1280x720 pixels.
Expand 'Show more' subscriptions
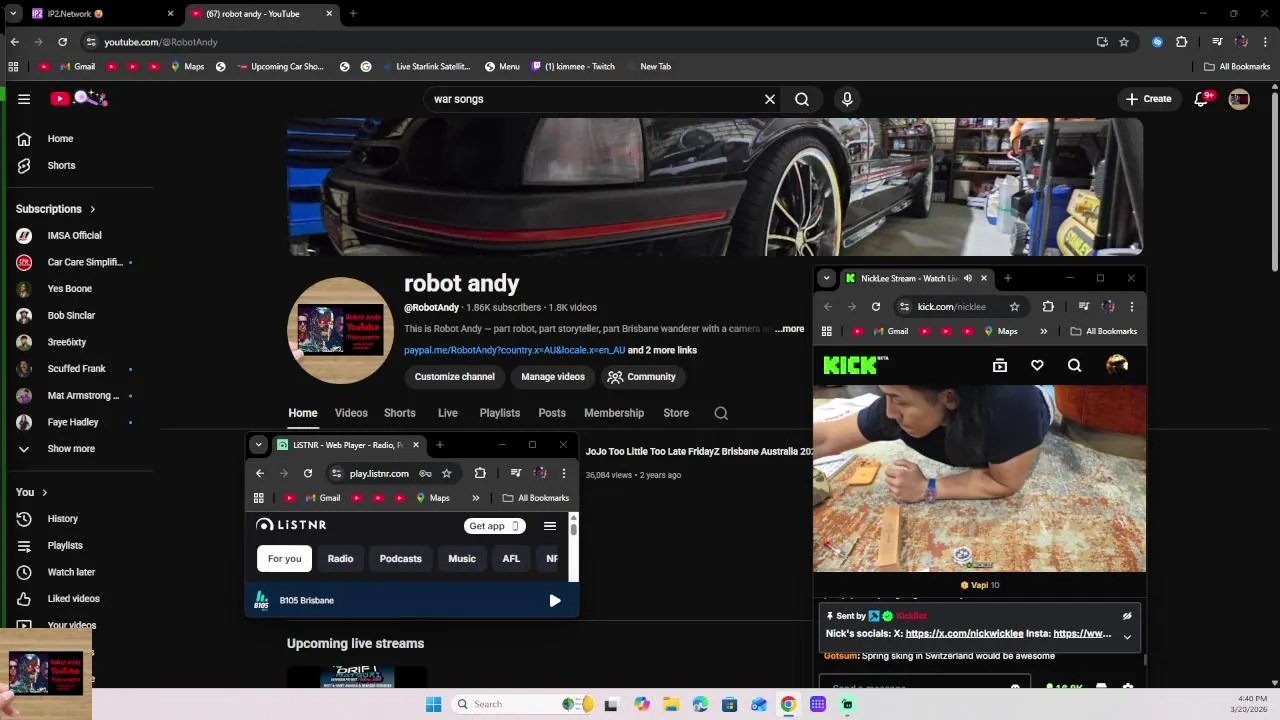coord(70,449)
